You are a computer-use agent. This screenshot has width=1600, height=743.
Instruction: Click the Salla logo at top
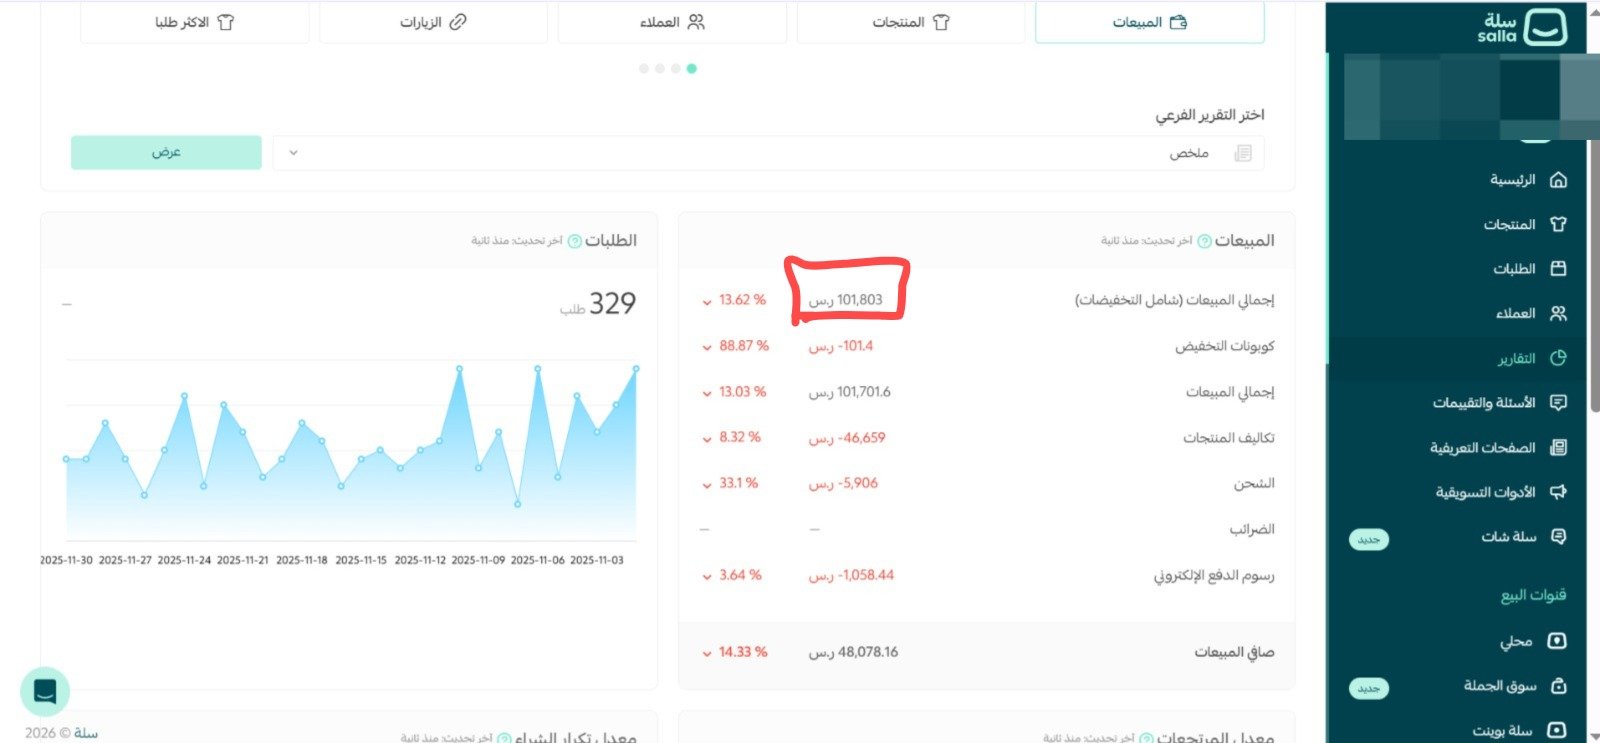pos(1522,27)
